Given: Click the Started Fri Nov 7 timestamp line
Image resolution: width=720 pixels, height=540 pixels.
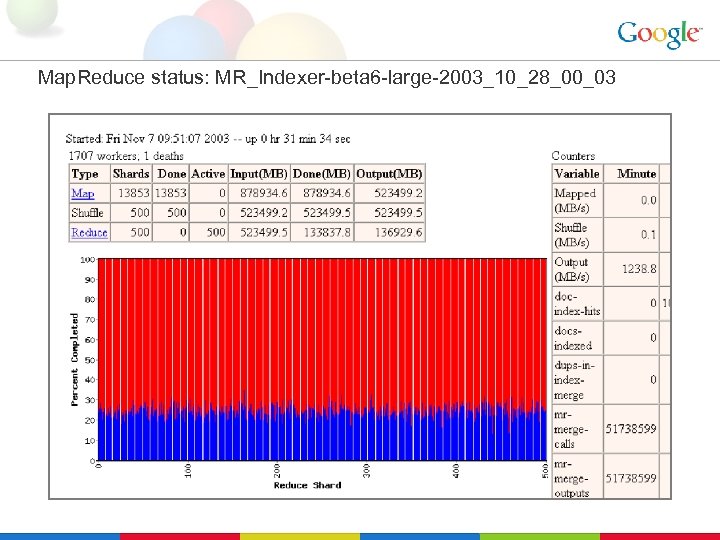Looking at the screenshot, I should point(208,139).
